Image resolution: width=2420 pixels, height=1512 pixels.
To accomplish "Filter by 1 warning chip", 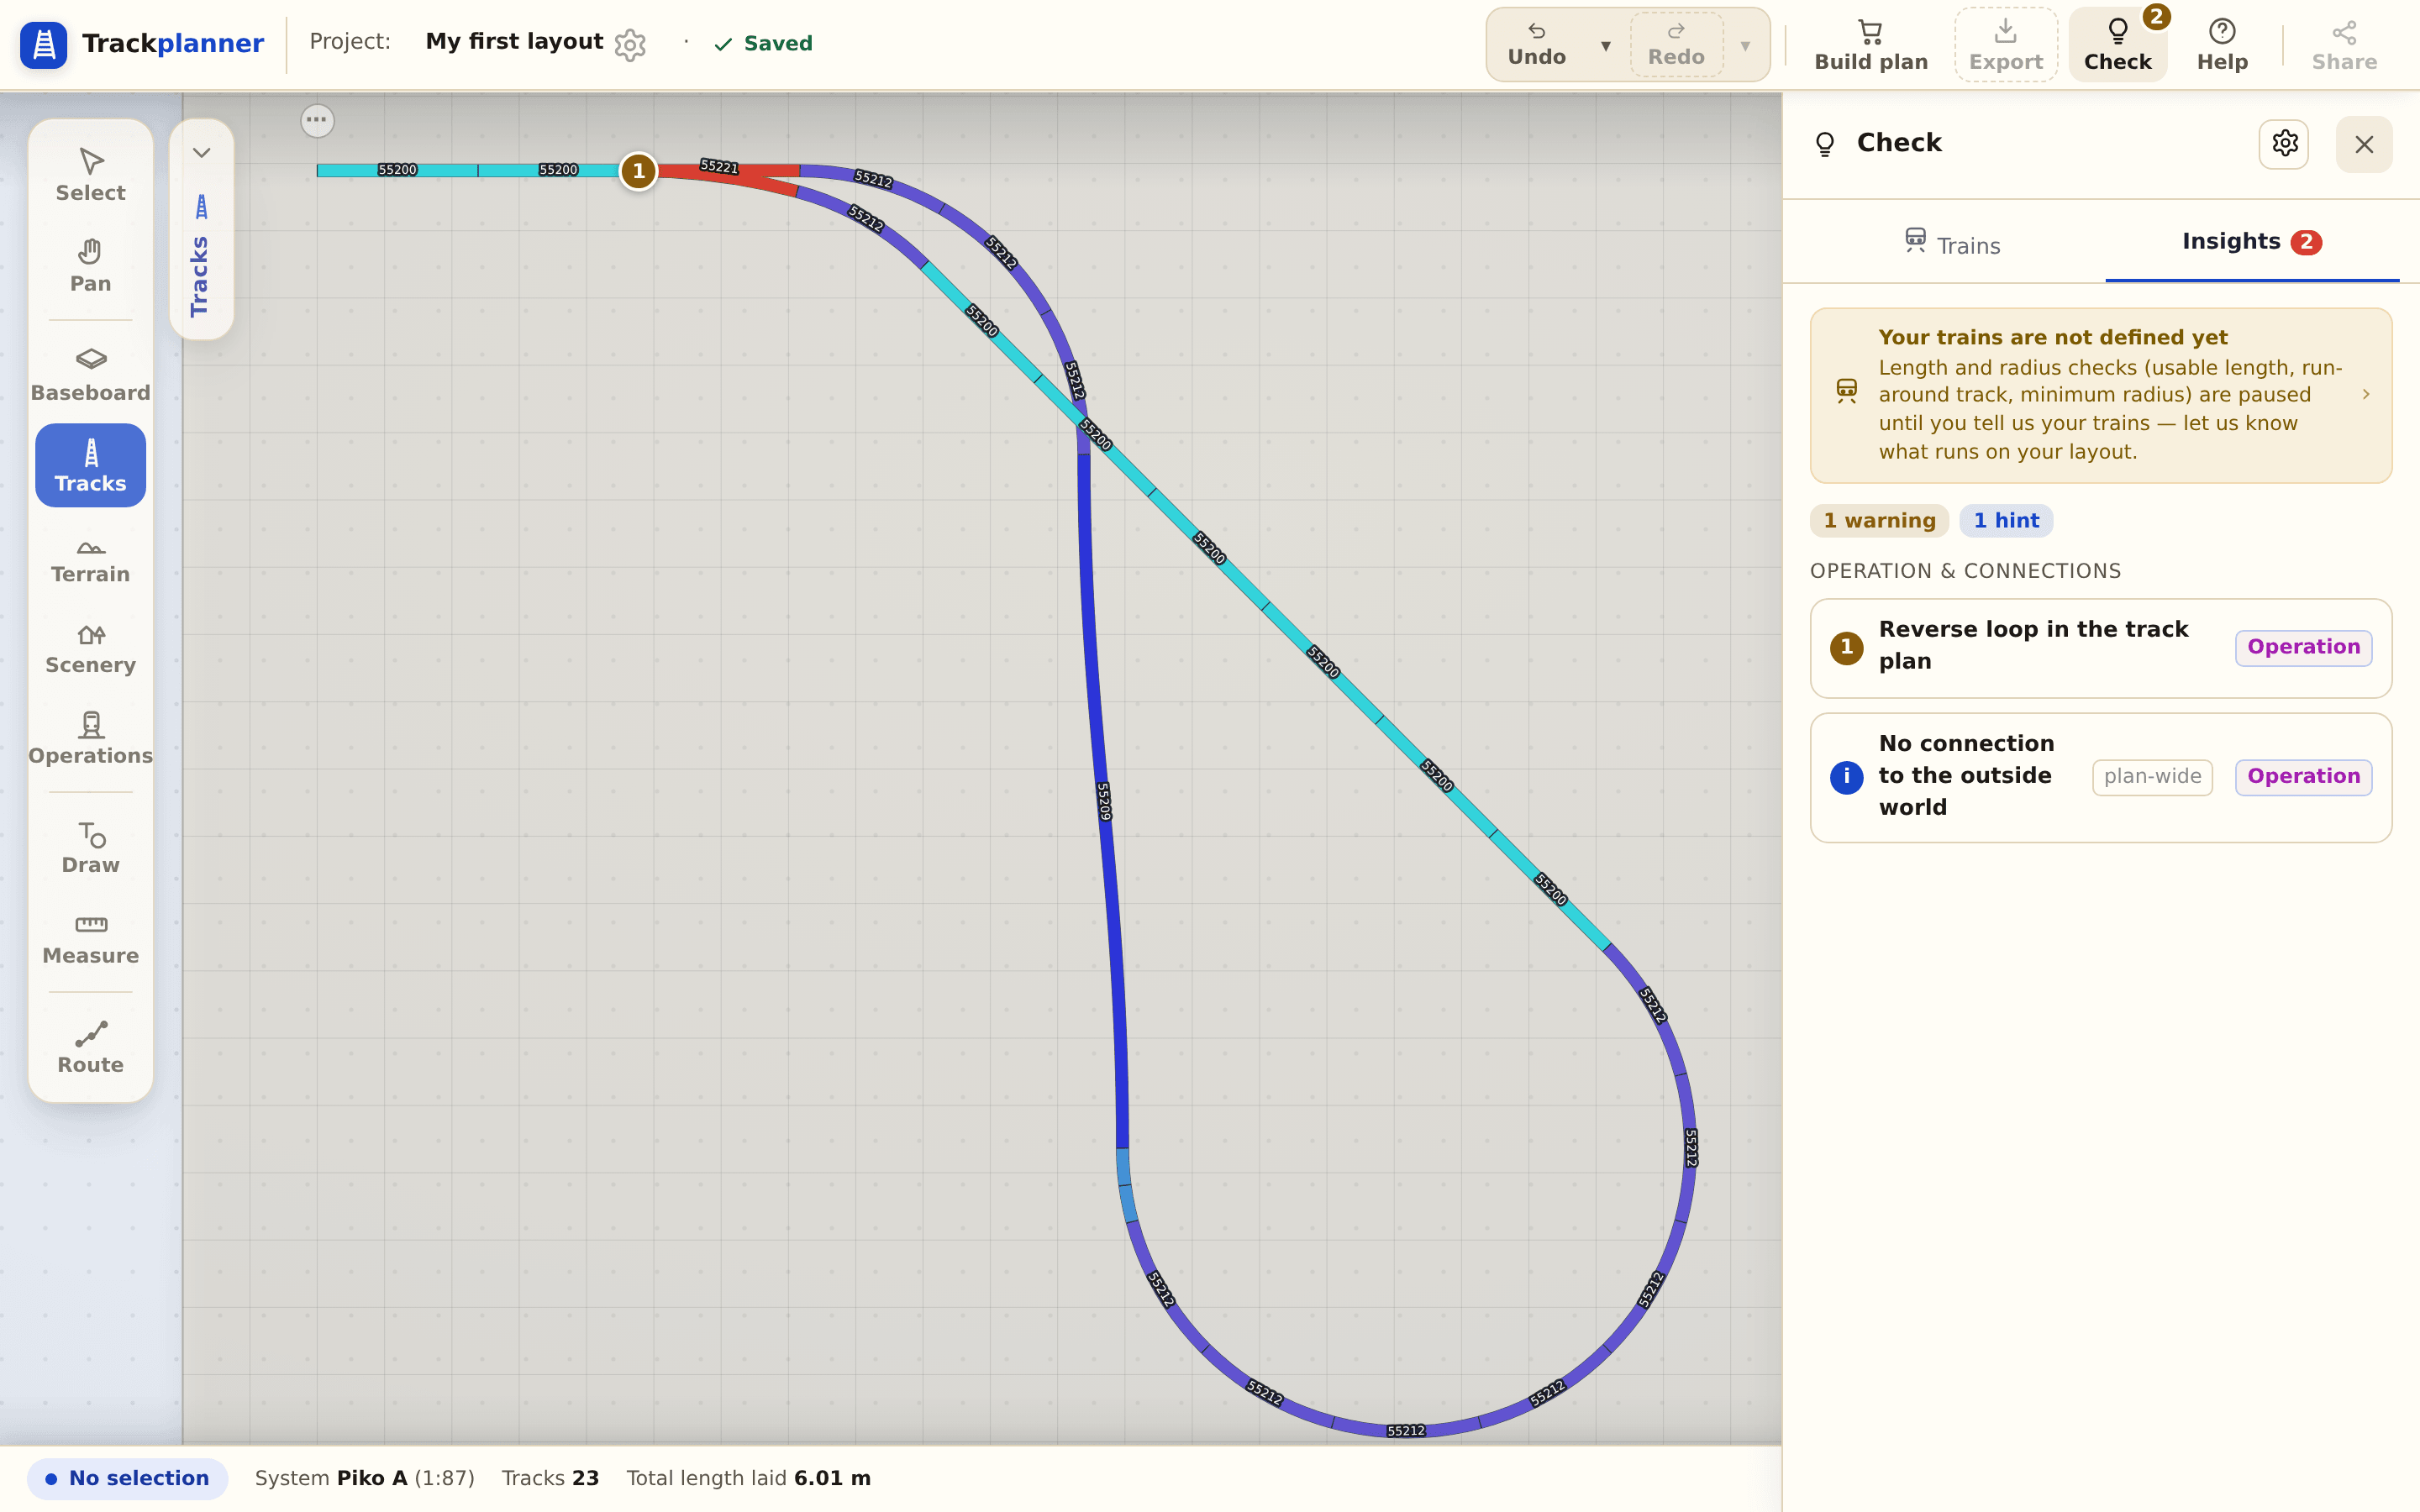I will click(1879, 521).
